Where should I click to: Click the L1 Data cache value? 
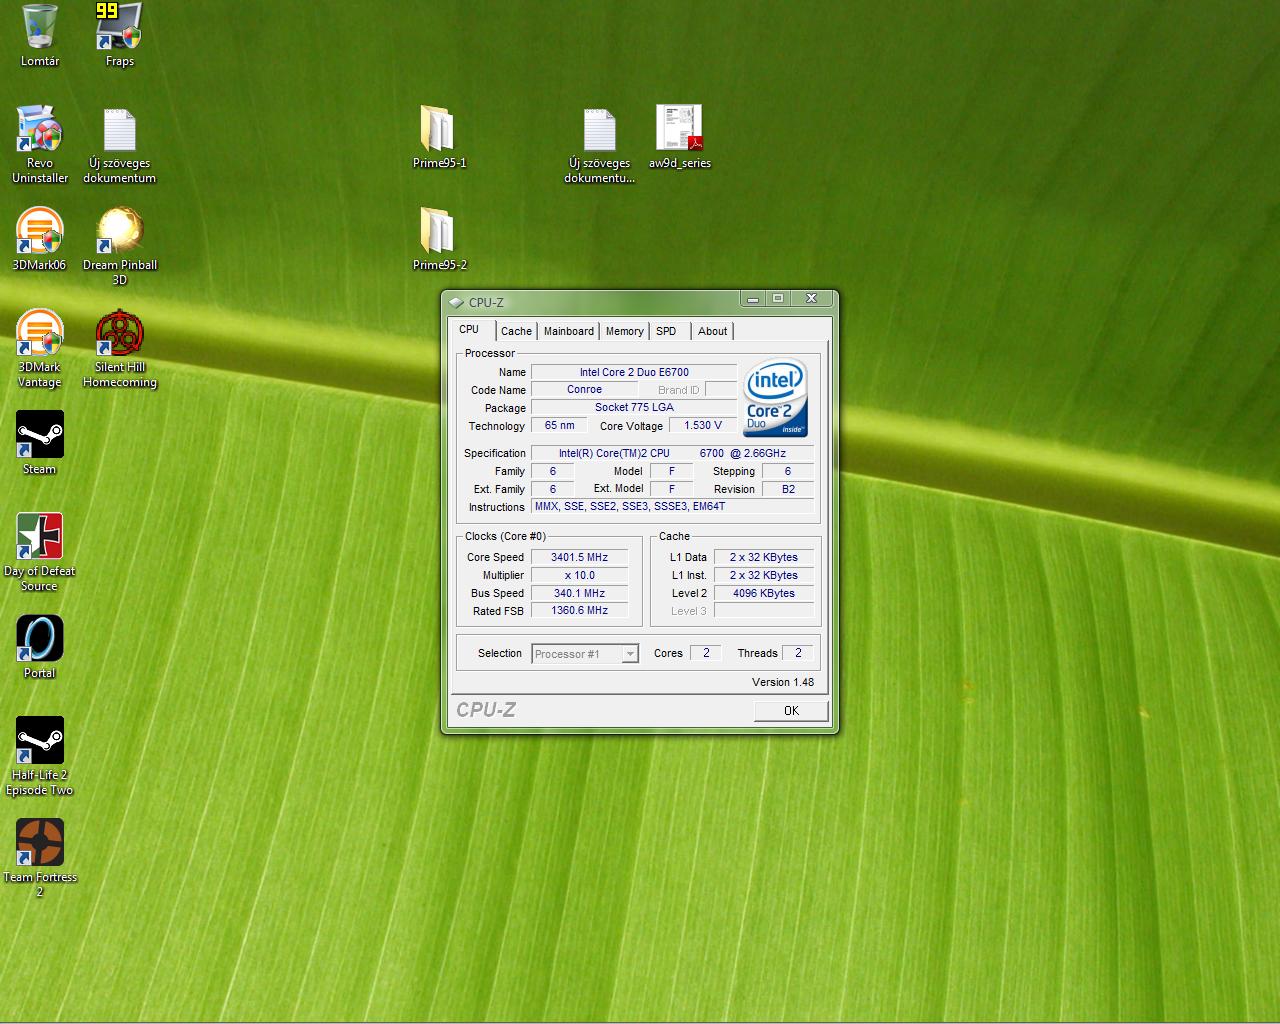coord(763,557)
